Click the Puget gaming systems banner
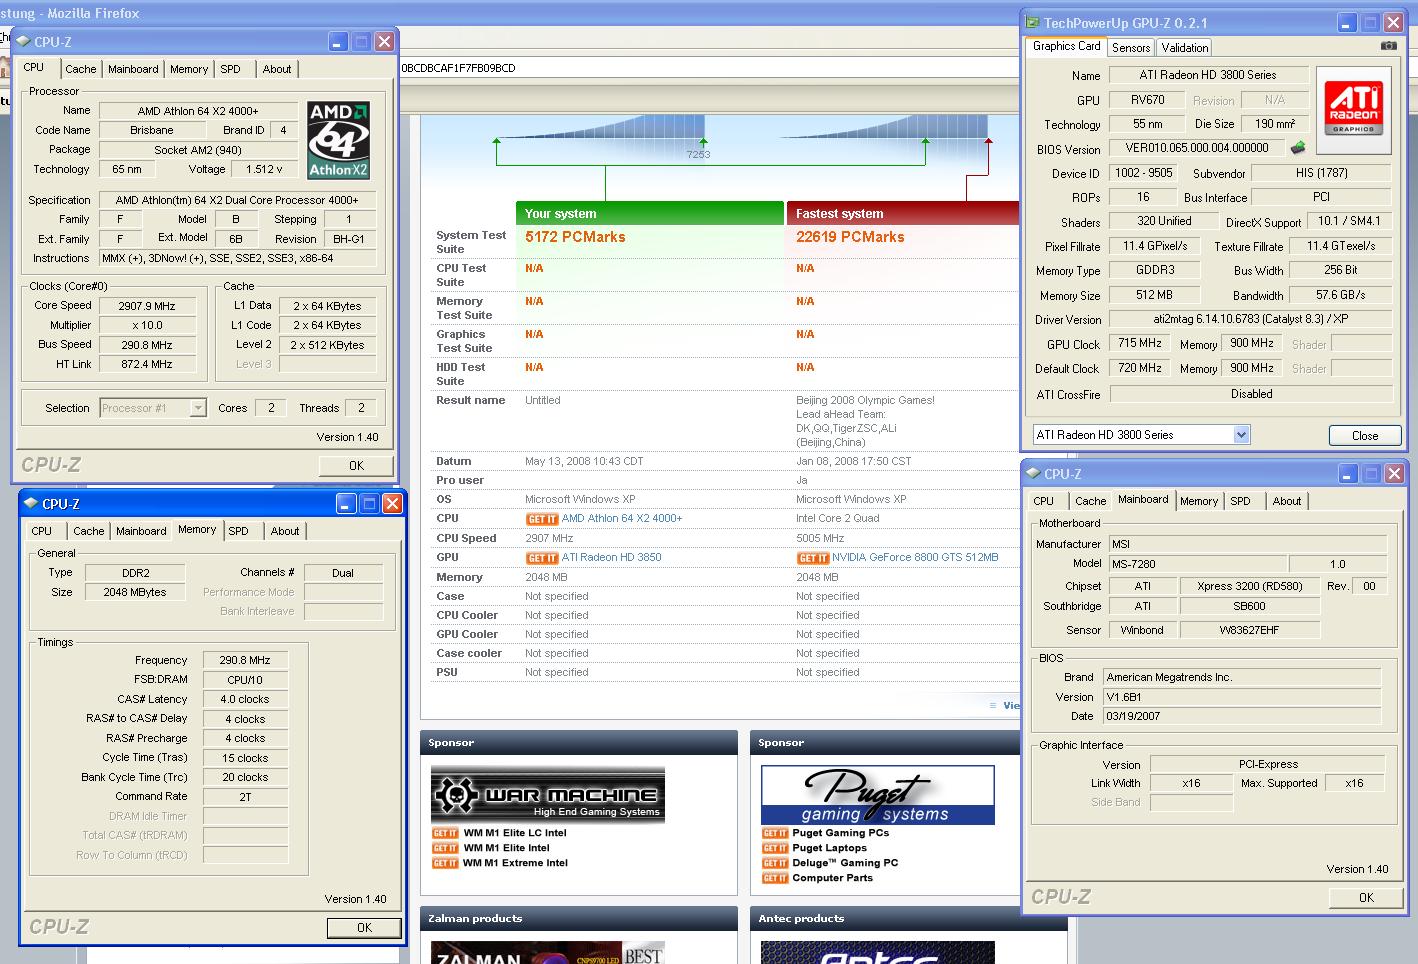This screenshot has height=964, width=1418. coord(878,795)
